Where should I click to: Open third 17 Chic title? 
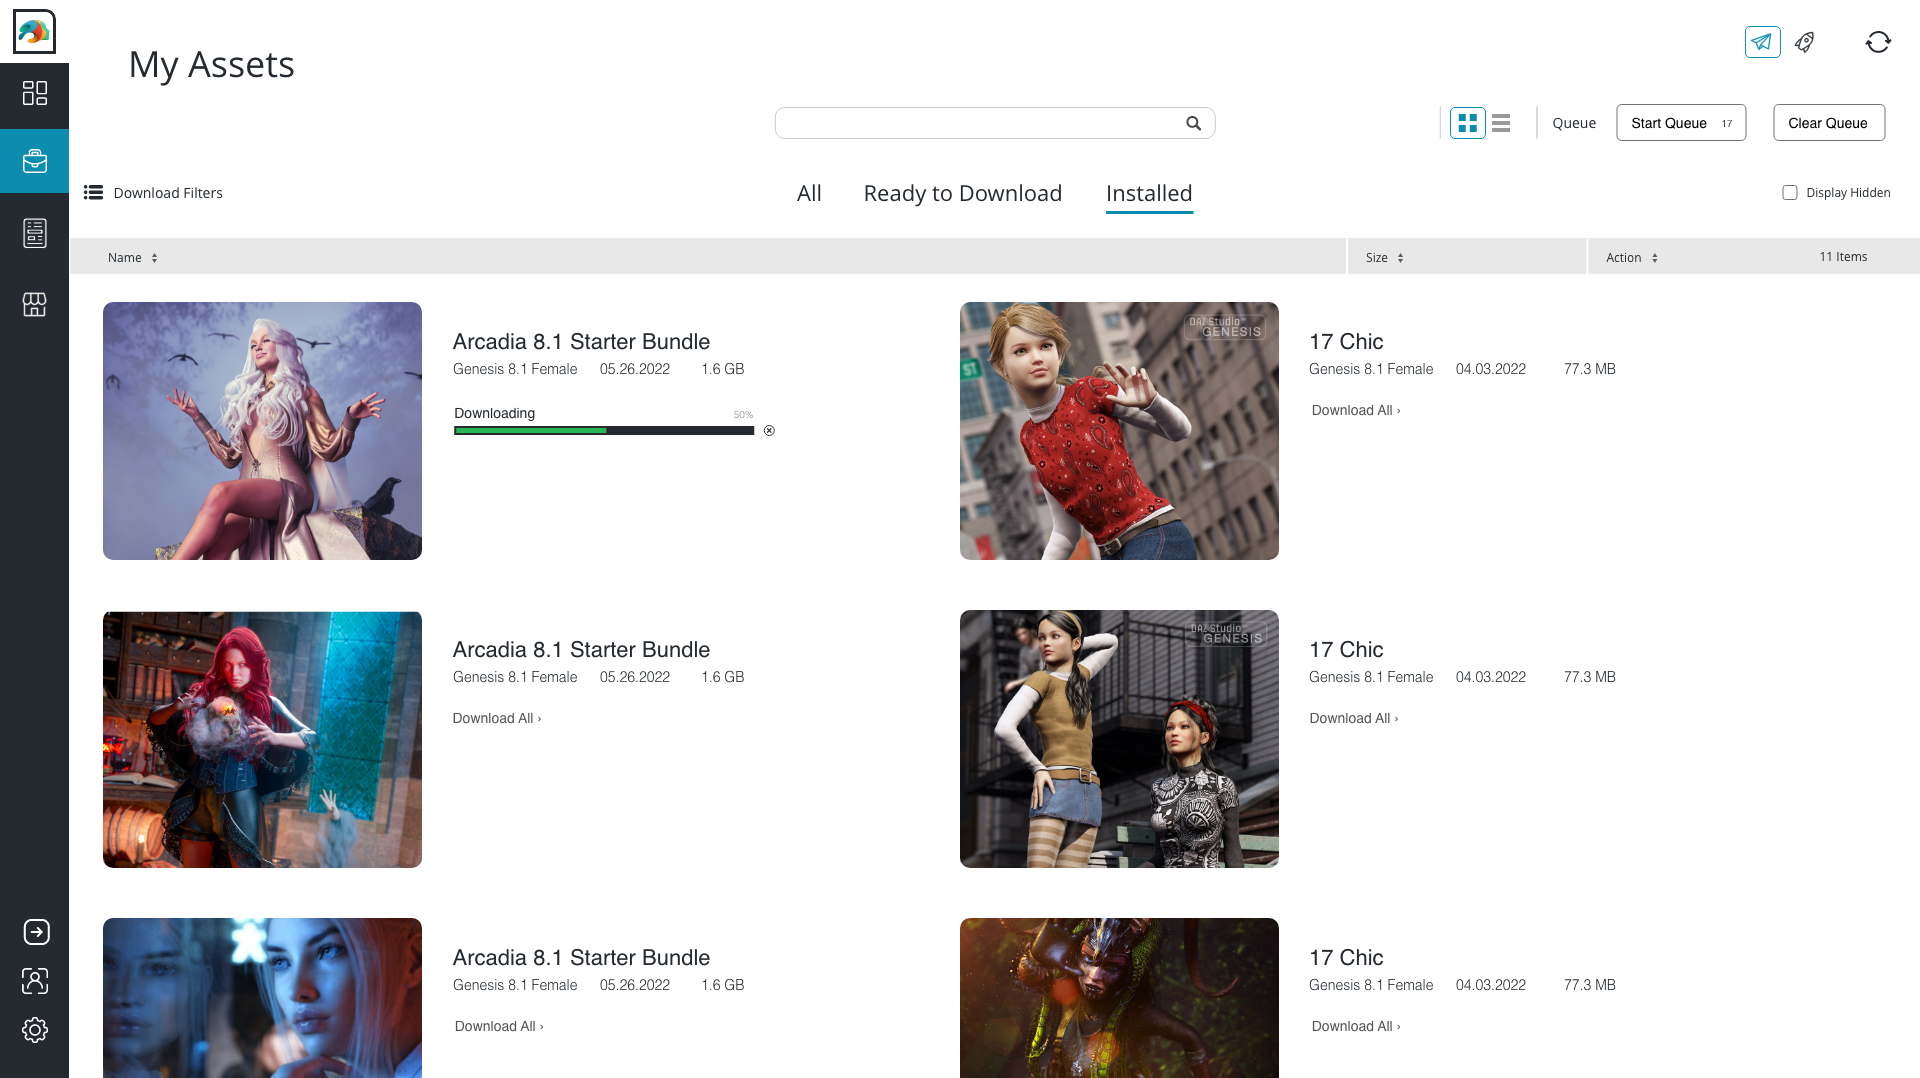1346,958
